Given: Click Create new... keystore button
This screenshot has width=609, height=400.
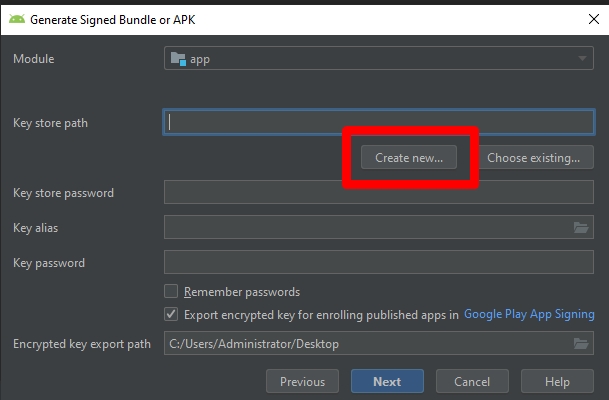Looking at the screenshot, I should [x=409, y=157].
